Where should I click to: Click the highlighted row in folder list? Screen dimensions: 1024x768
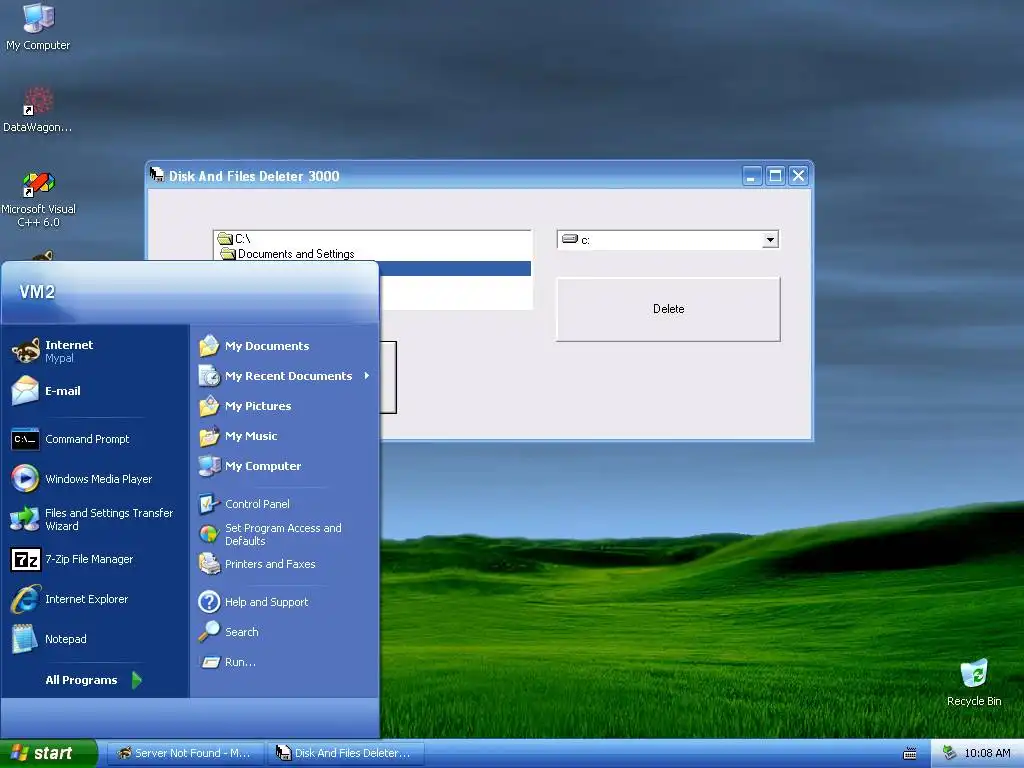pyautogui.click(x=455, y=268)
